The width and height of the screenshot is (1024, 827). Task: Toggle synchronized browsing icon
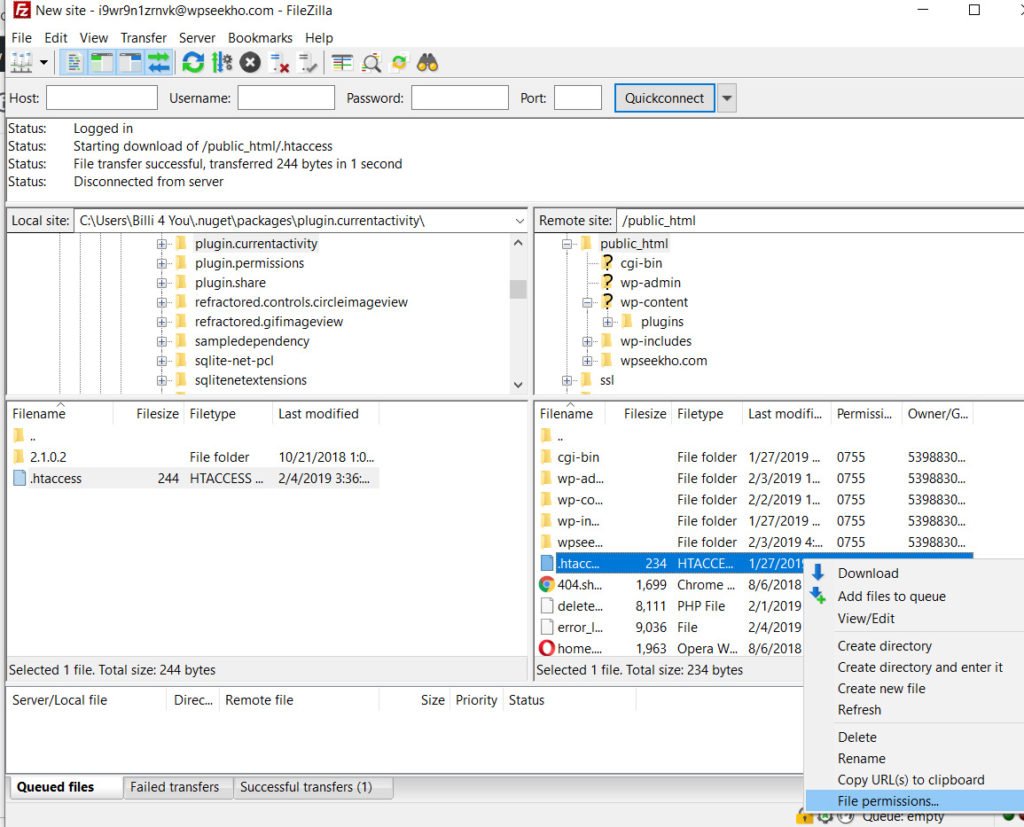point(399,63)
